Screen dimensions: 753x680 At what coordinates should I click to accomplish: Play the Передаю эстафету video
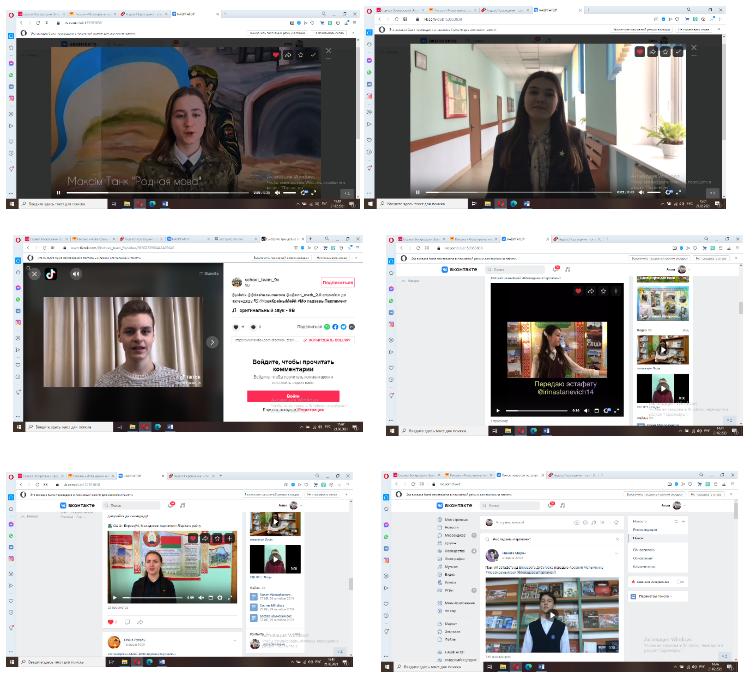pos(498,411)
